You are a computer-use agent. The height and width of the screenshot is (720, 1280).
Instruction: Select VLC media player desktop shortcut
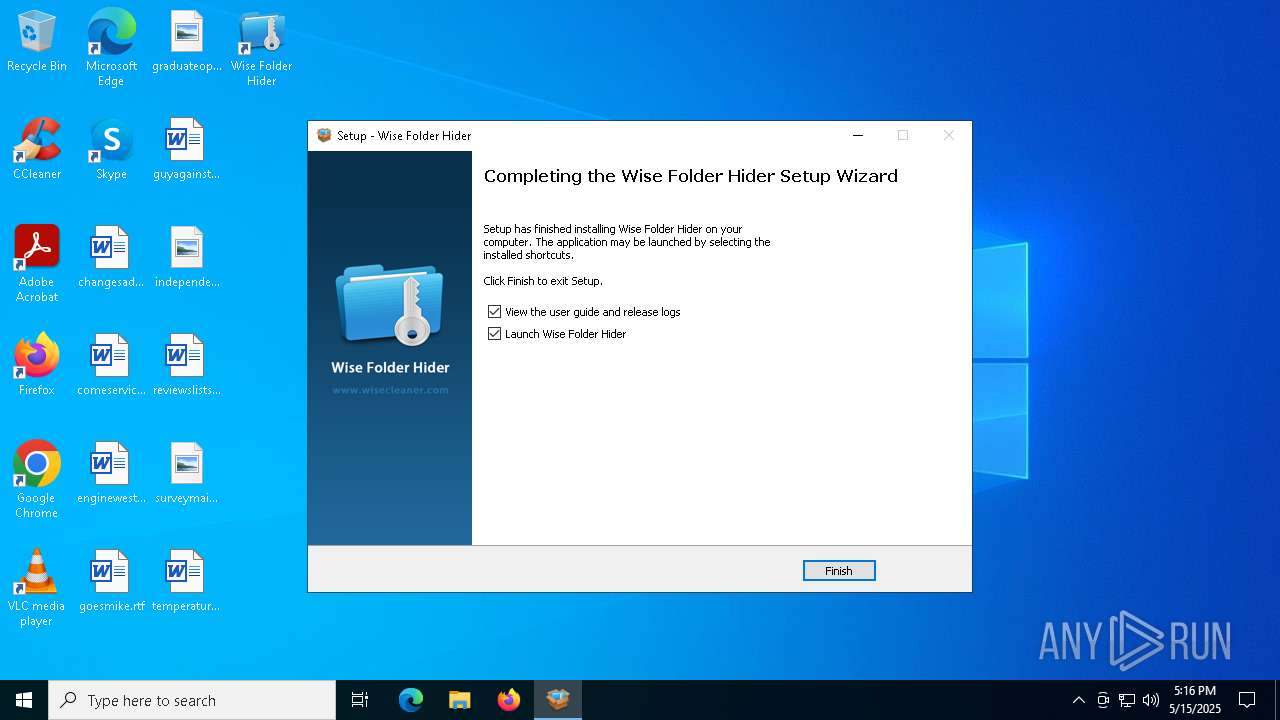(37, 588)
